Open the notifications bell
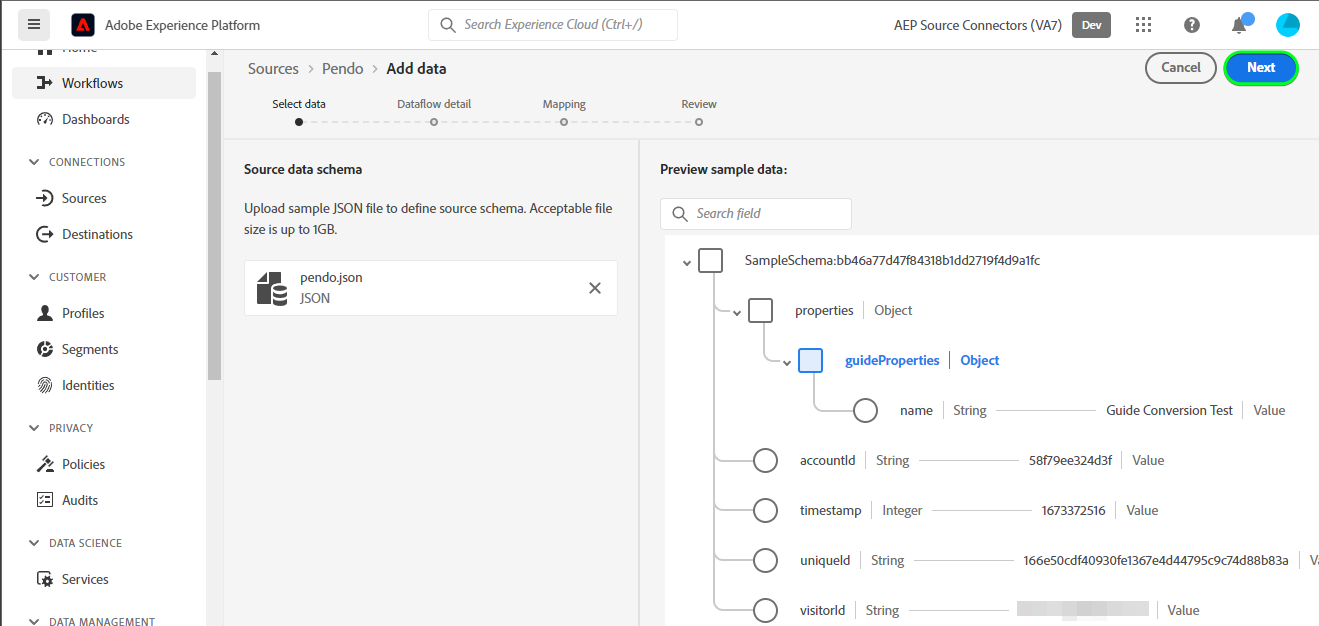 pyautogui.click(x=1239, y=25)
